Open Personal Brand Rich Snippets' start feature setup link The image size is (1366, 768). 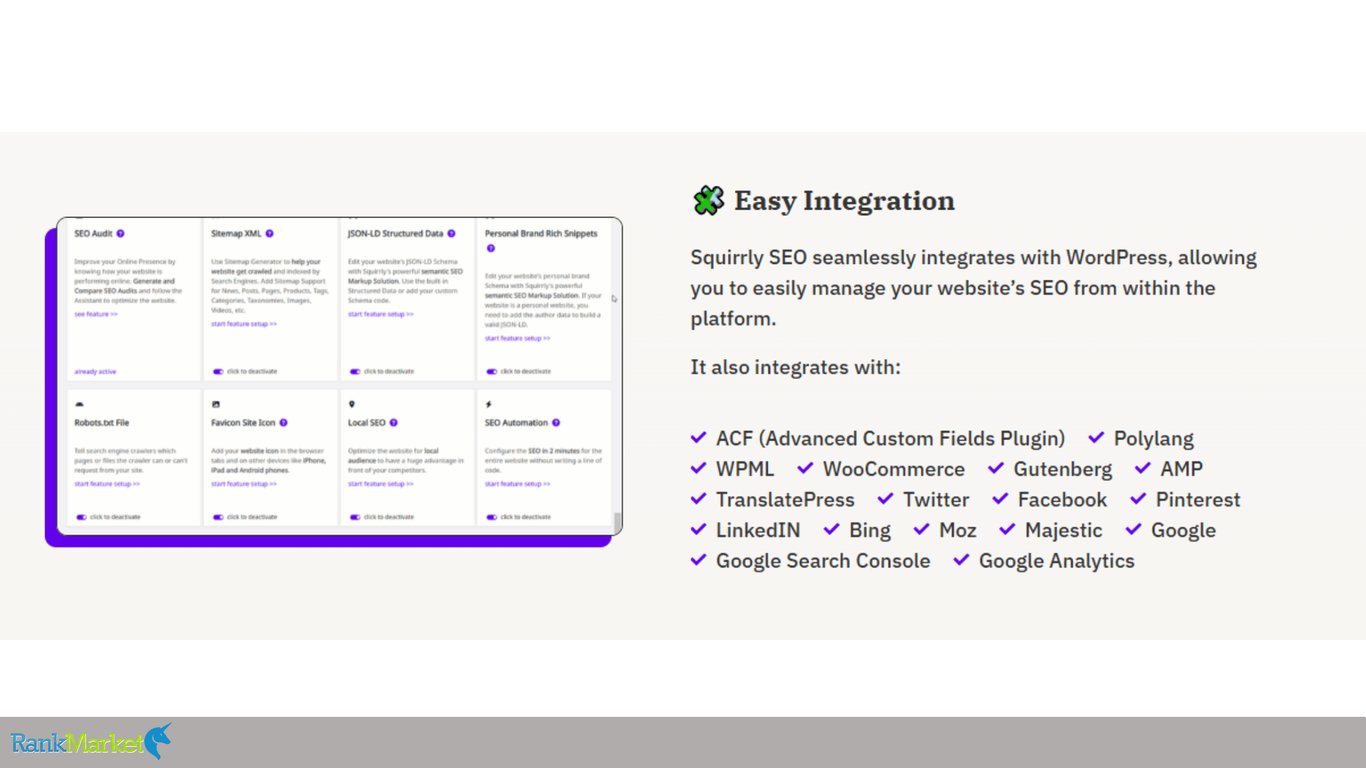coord(518,338)
